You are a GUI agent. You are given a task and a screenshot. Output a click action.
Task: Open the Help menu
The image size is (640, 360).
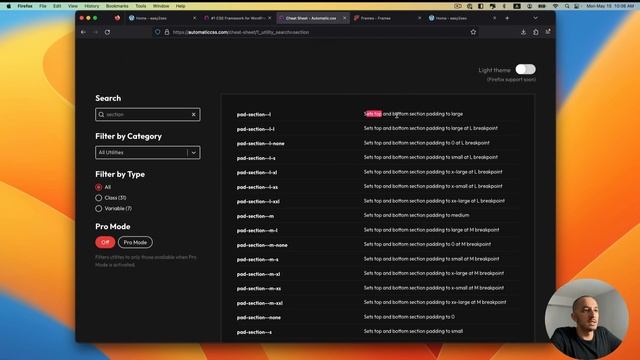coord(180,6)
